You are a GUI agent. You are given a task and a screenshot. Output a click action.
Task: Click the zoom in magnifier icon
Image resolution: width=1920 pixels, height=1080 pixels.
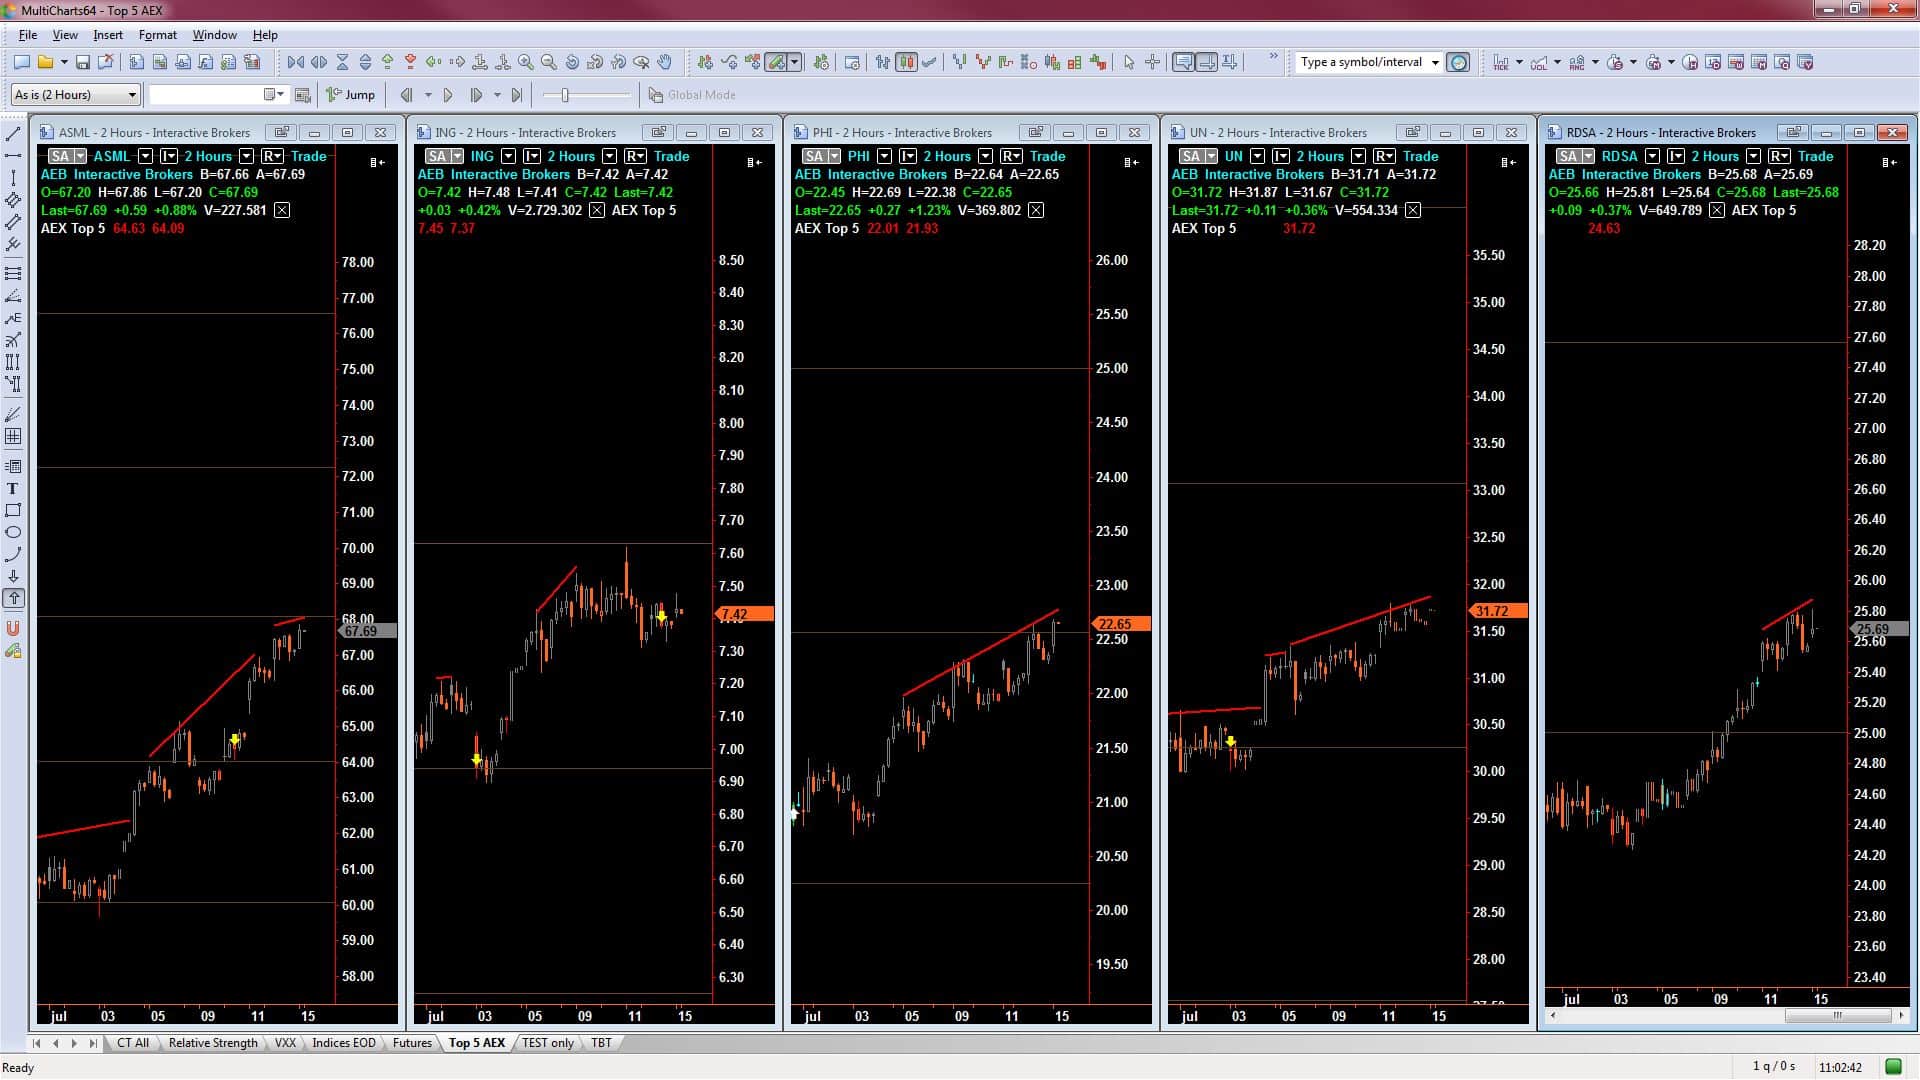[x=526, y=62]
